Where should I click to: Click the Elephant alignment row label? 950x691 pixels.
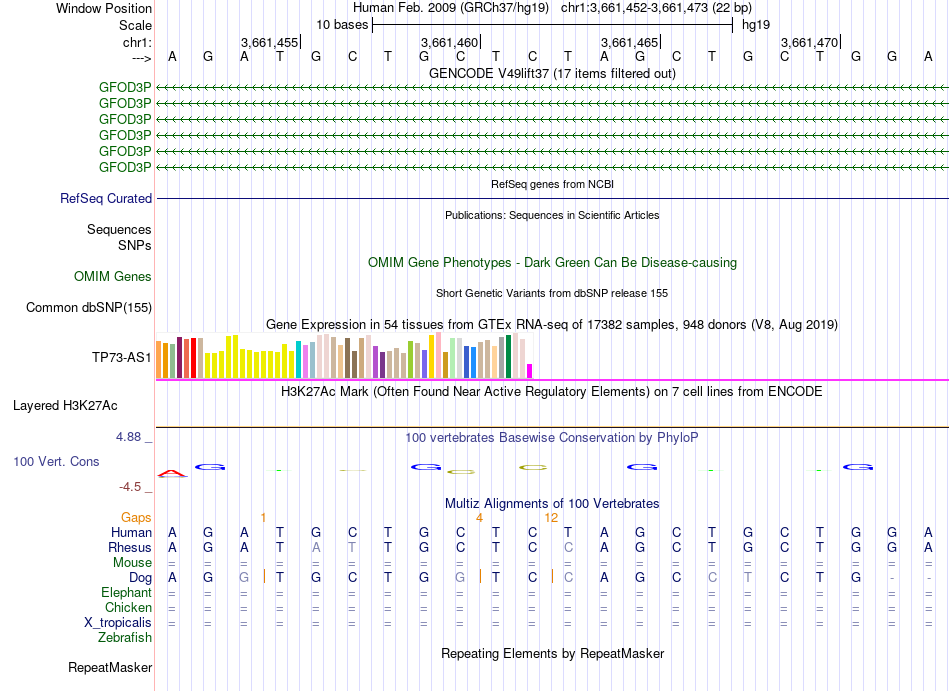tap(126, 592)
